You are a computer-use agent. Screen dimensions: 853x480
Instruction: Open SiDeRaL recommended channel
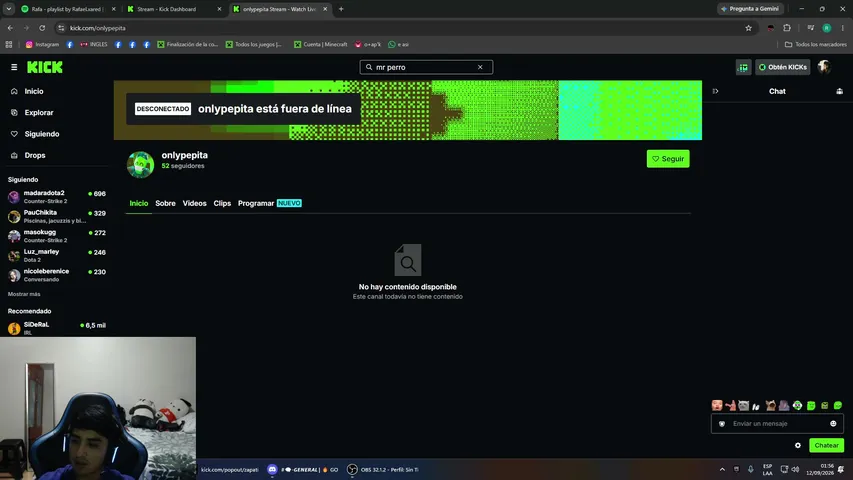click(x=57, y=328)
